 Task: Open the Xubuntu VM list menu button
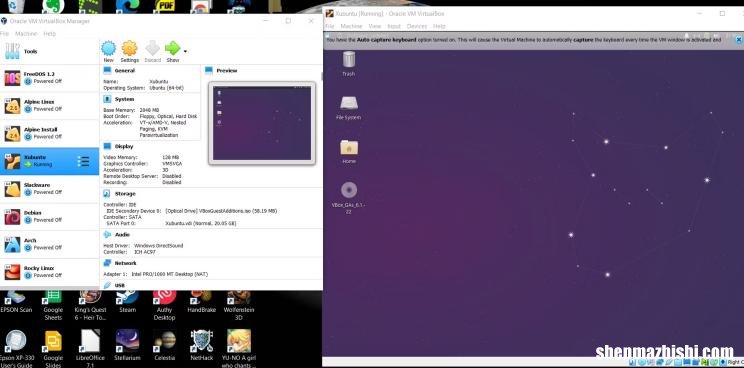point(84,161)
